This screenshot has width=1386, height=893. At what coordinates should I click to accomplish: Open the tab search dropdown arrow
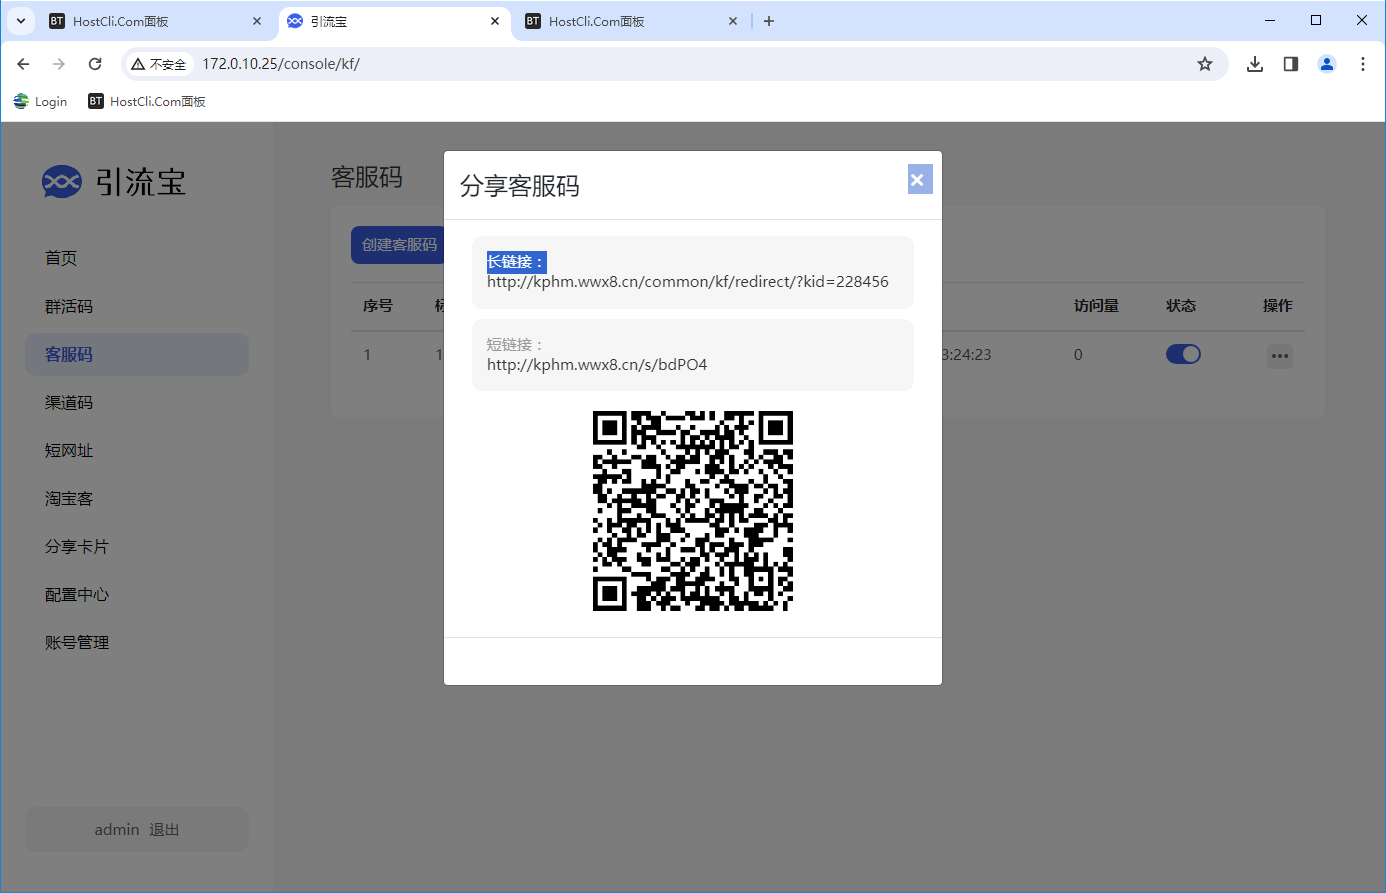[x=20, y=20]
